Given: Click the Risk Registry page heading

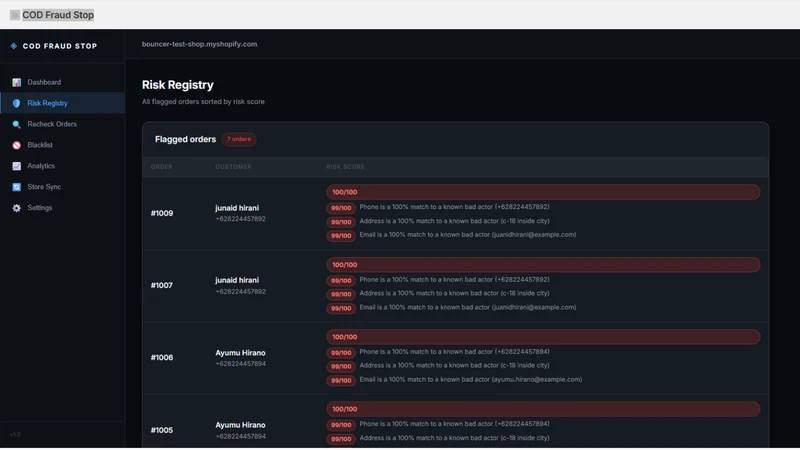Looking at the screenshot, I should 178,85.
